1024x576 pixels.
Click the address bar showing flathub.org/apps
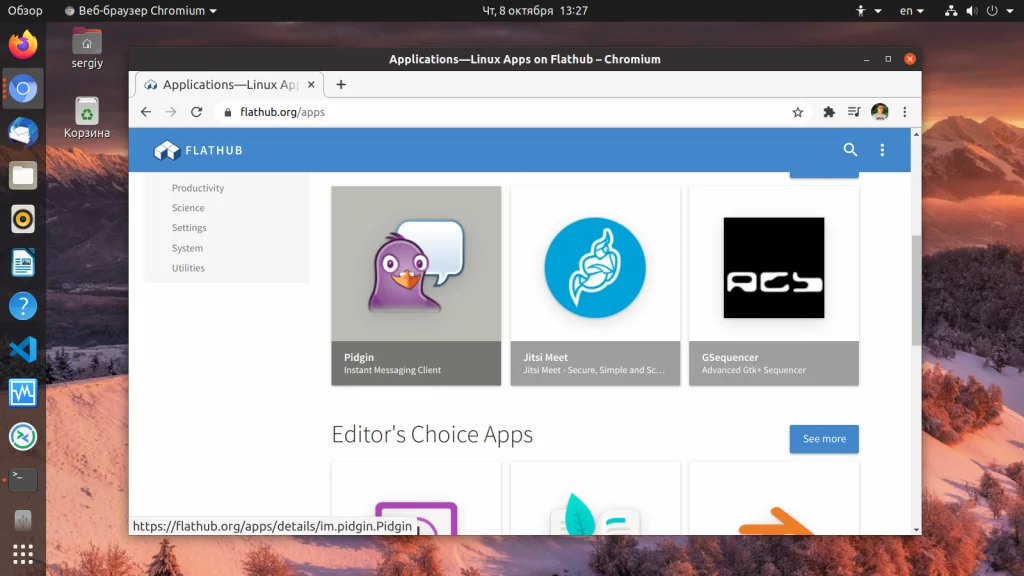click(500, 112)
